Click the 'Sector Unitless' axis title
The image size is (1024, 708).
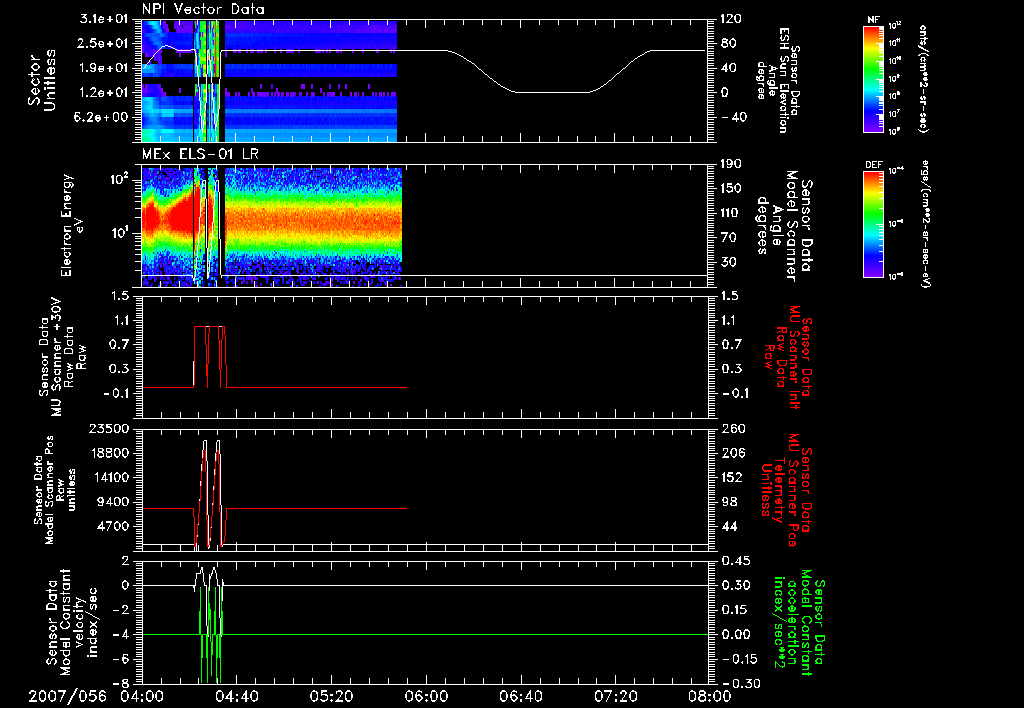point(42,80)
